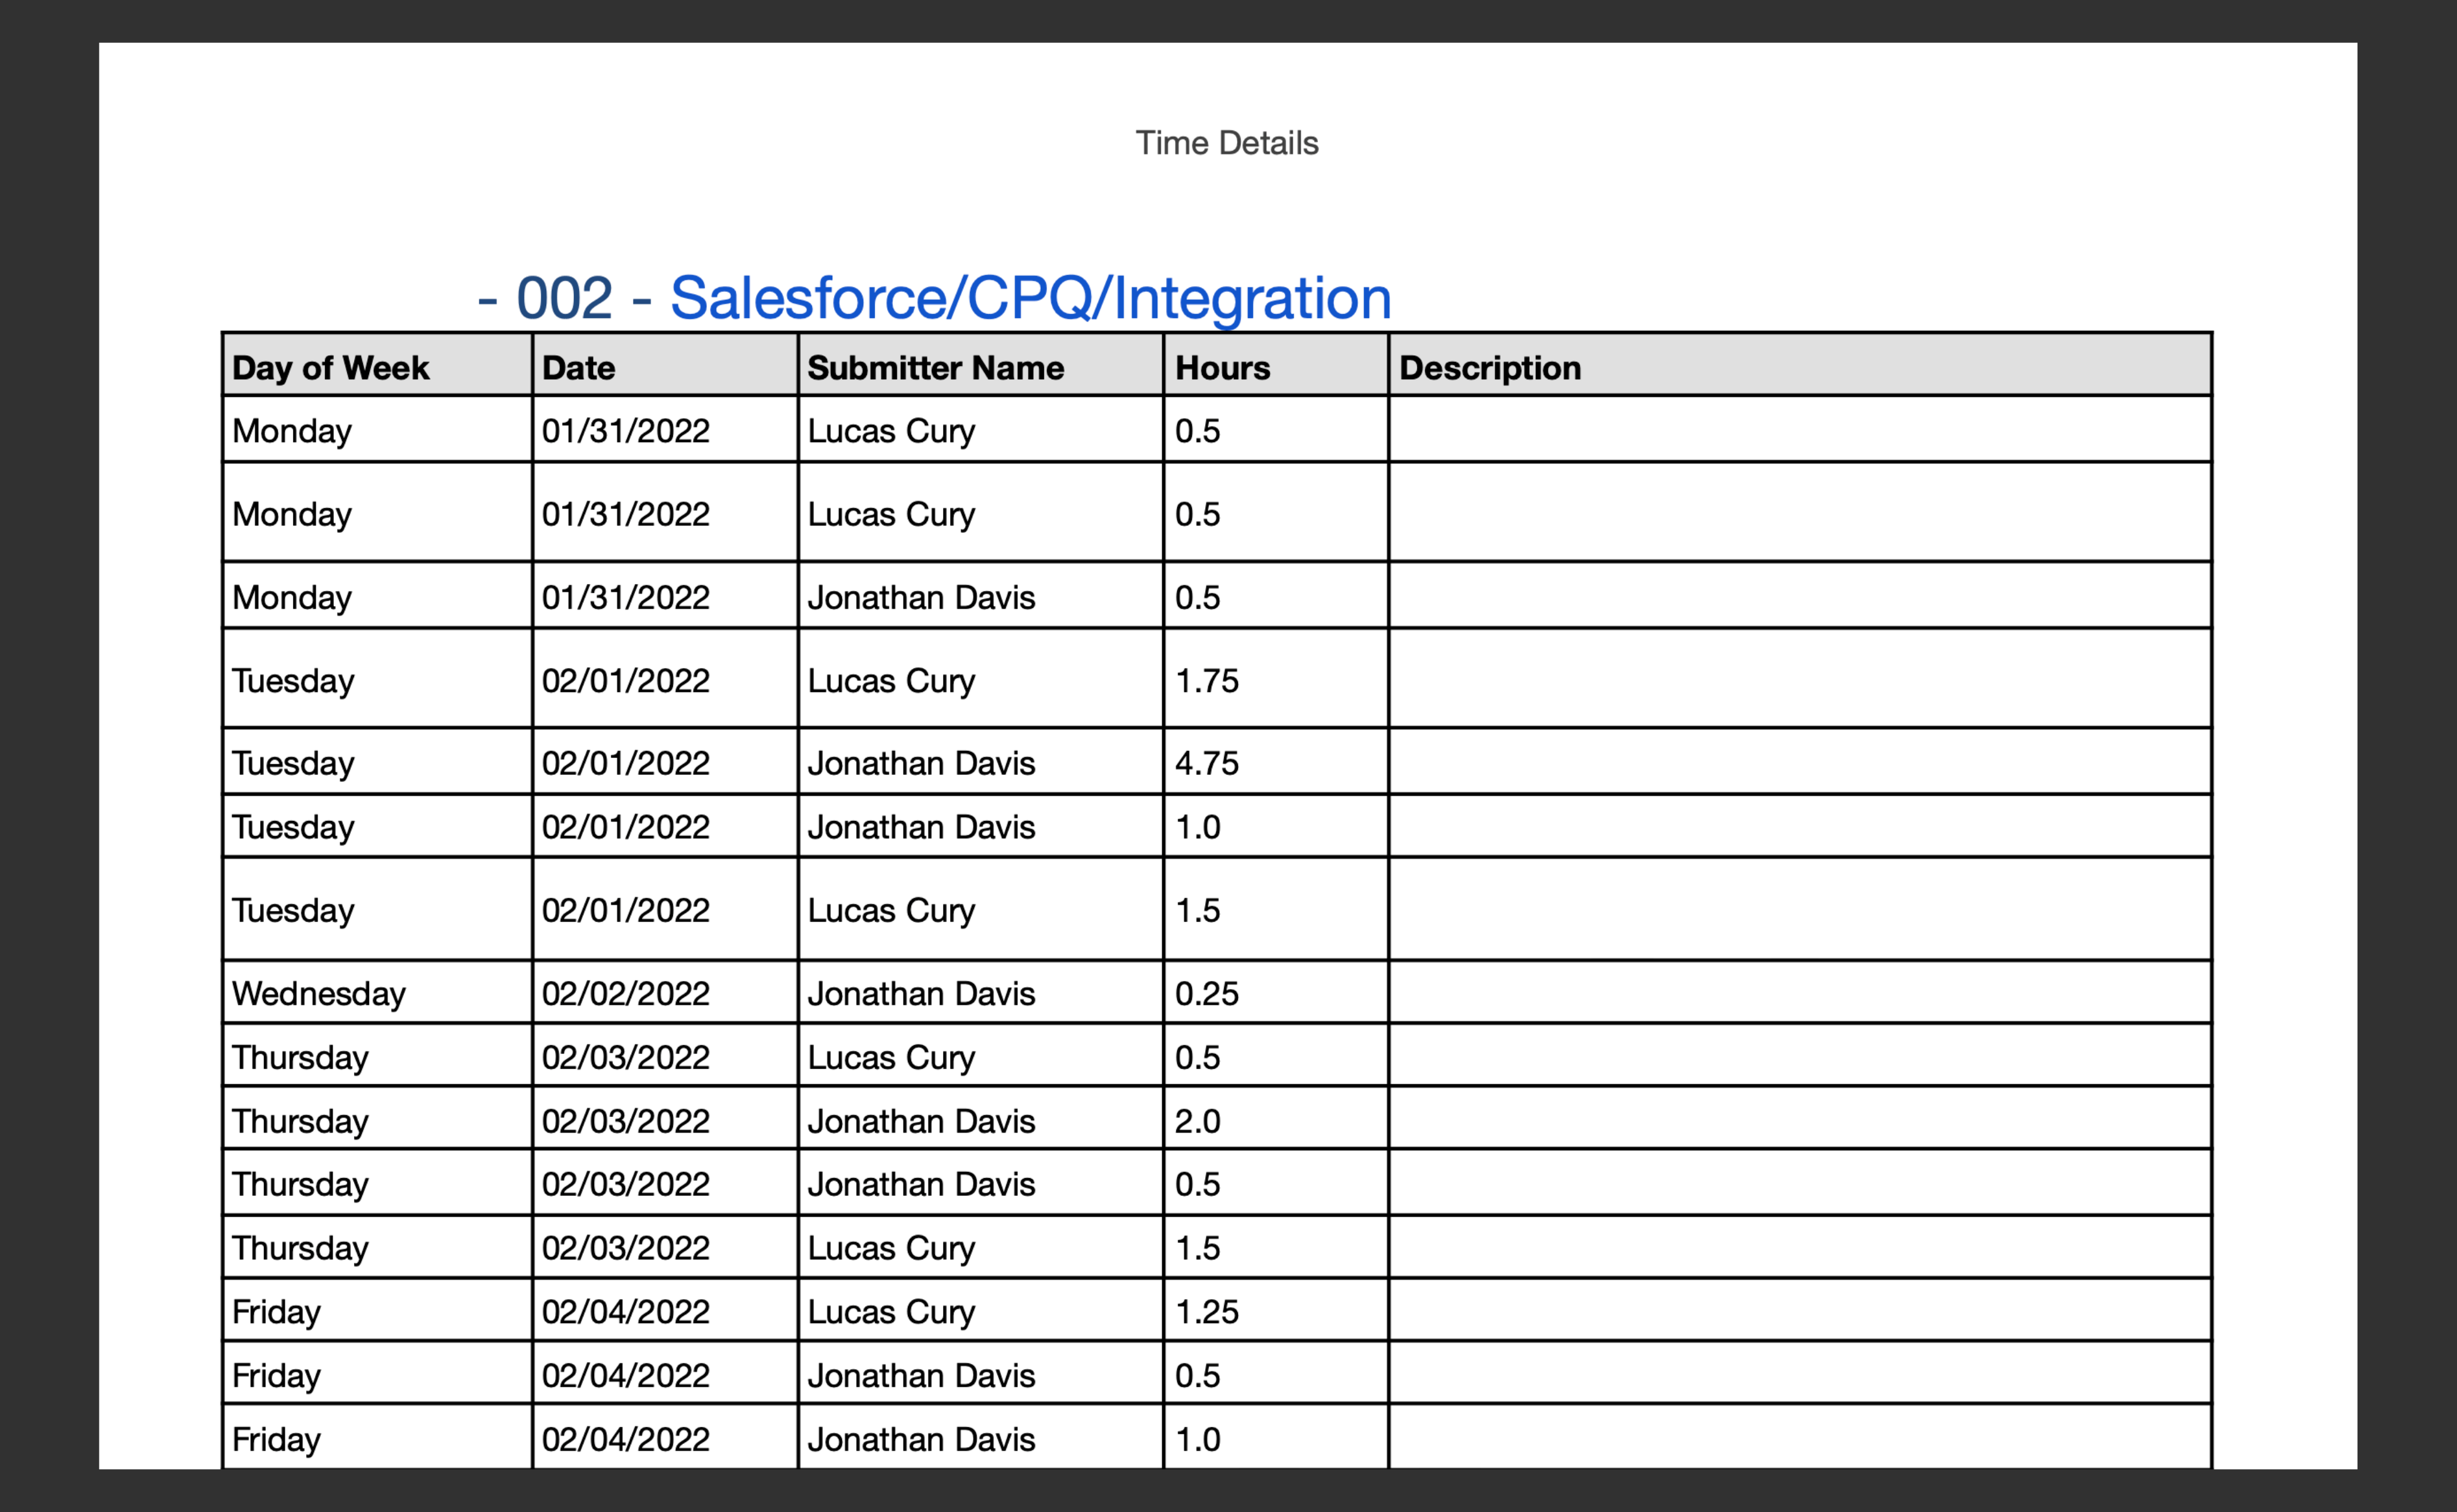The image size is (2457, 1512).
Task: Click the Time Details page title
Action: click(1227, 143)
